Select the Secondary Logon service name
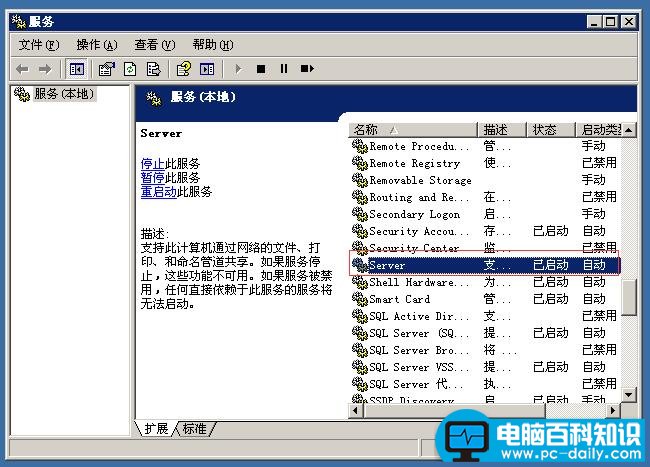The height and width of the screenshot is (467, 650). (x=415, y=214)
